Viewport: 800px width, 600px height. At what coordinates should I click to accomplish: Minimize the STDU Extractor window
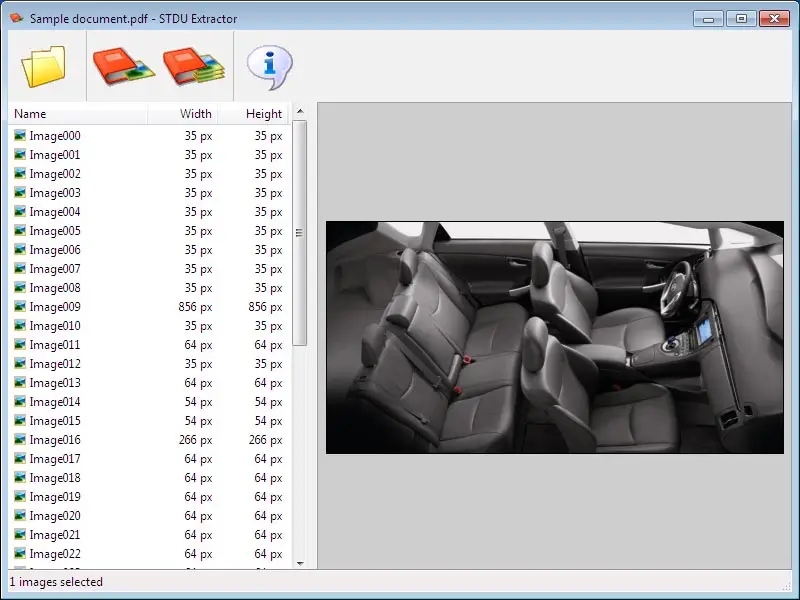point(708,19)
